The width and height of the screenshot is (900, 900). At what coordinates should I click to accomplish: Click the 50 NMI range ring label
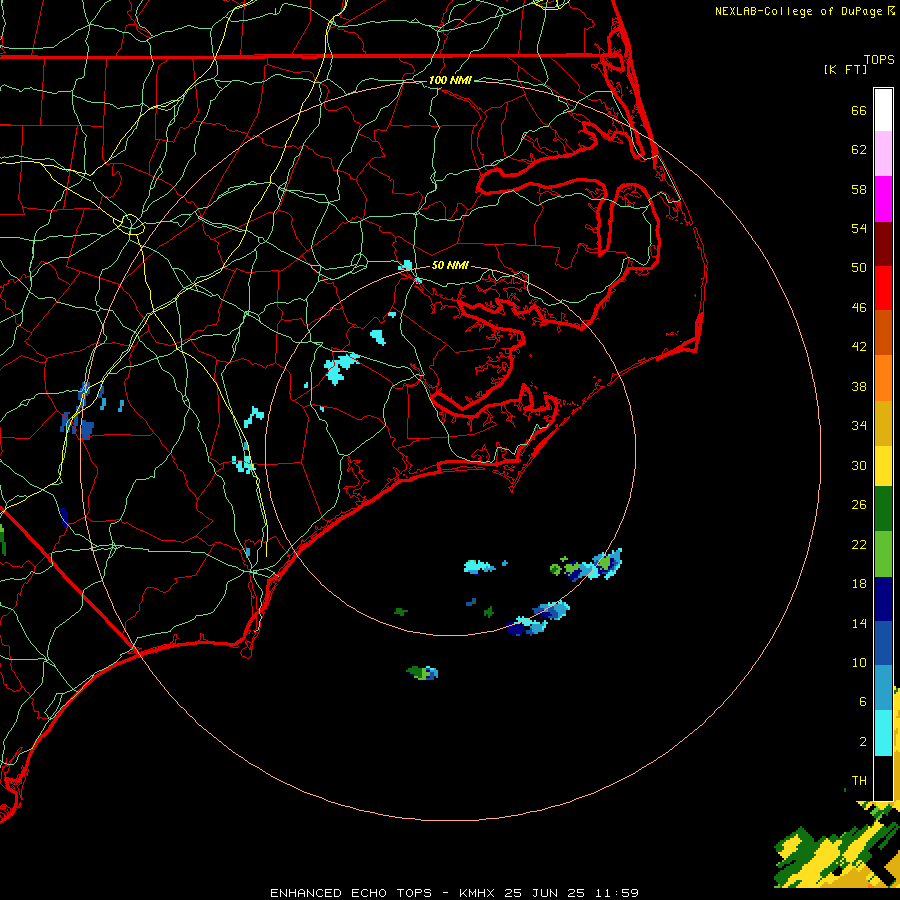point(450,265)
